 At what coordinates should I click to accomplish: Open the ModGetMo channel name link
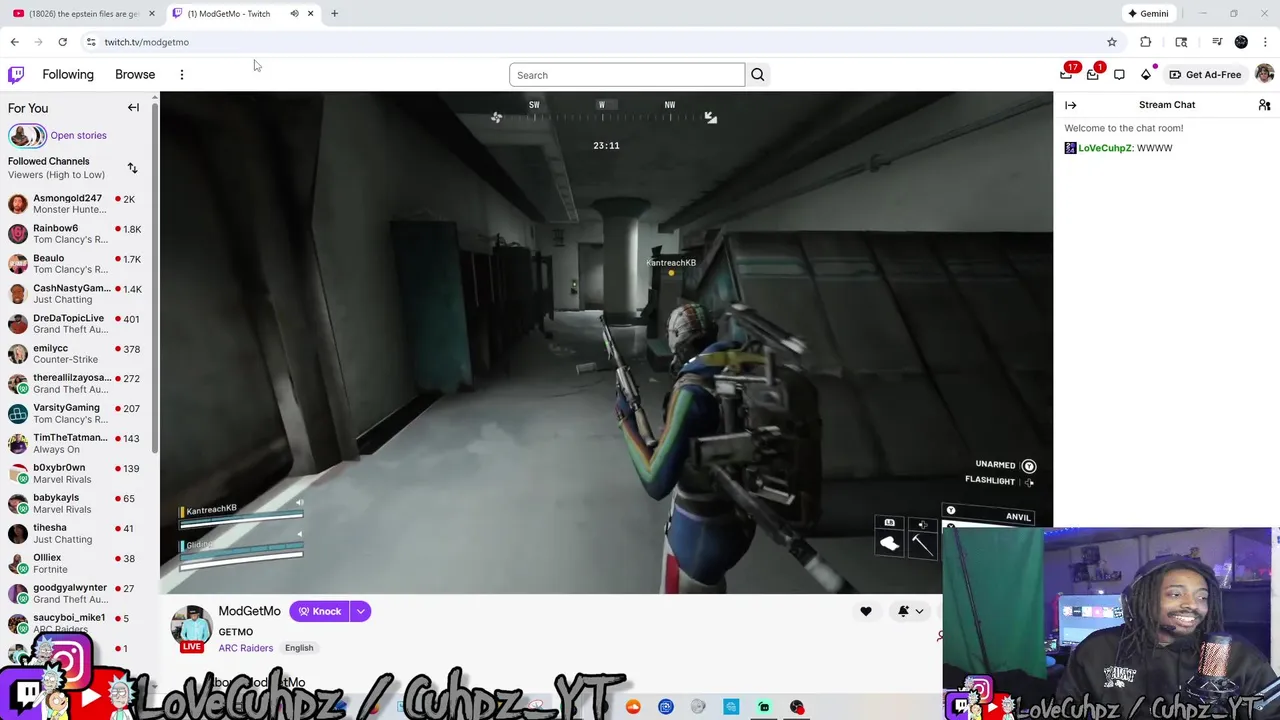tap(249, 611)
